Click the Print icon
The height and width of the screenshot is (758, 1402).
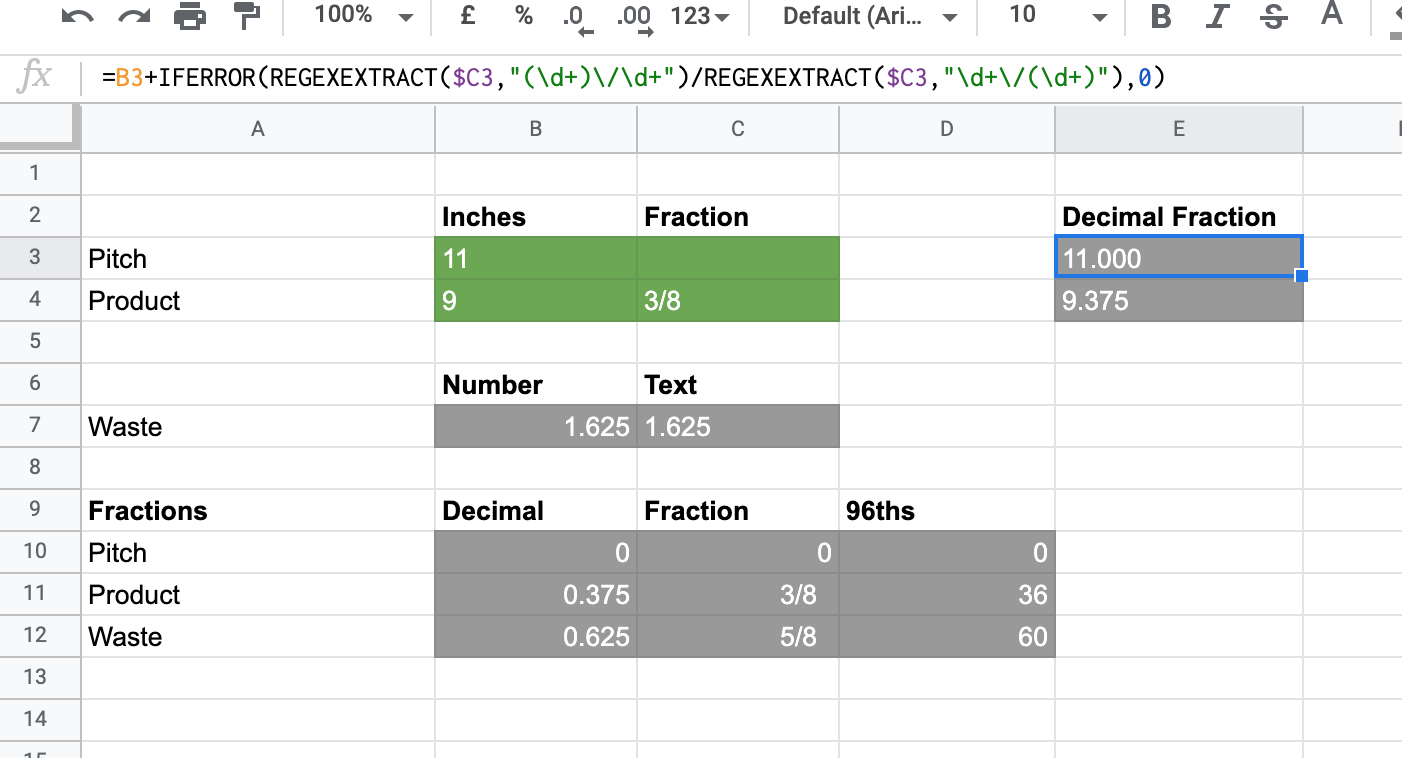189,16
